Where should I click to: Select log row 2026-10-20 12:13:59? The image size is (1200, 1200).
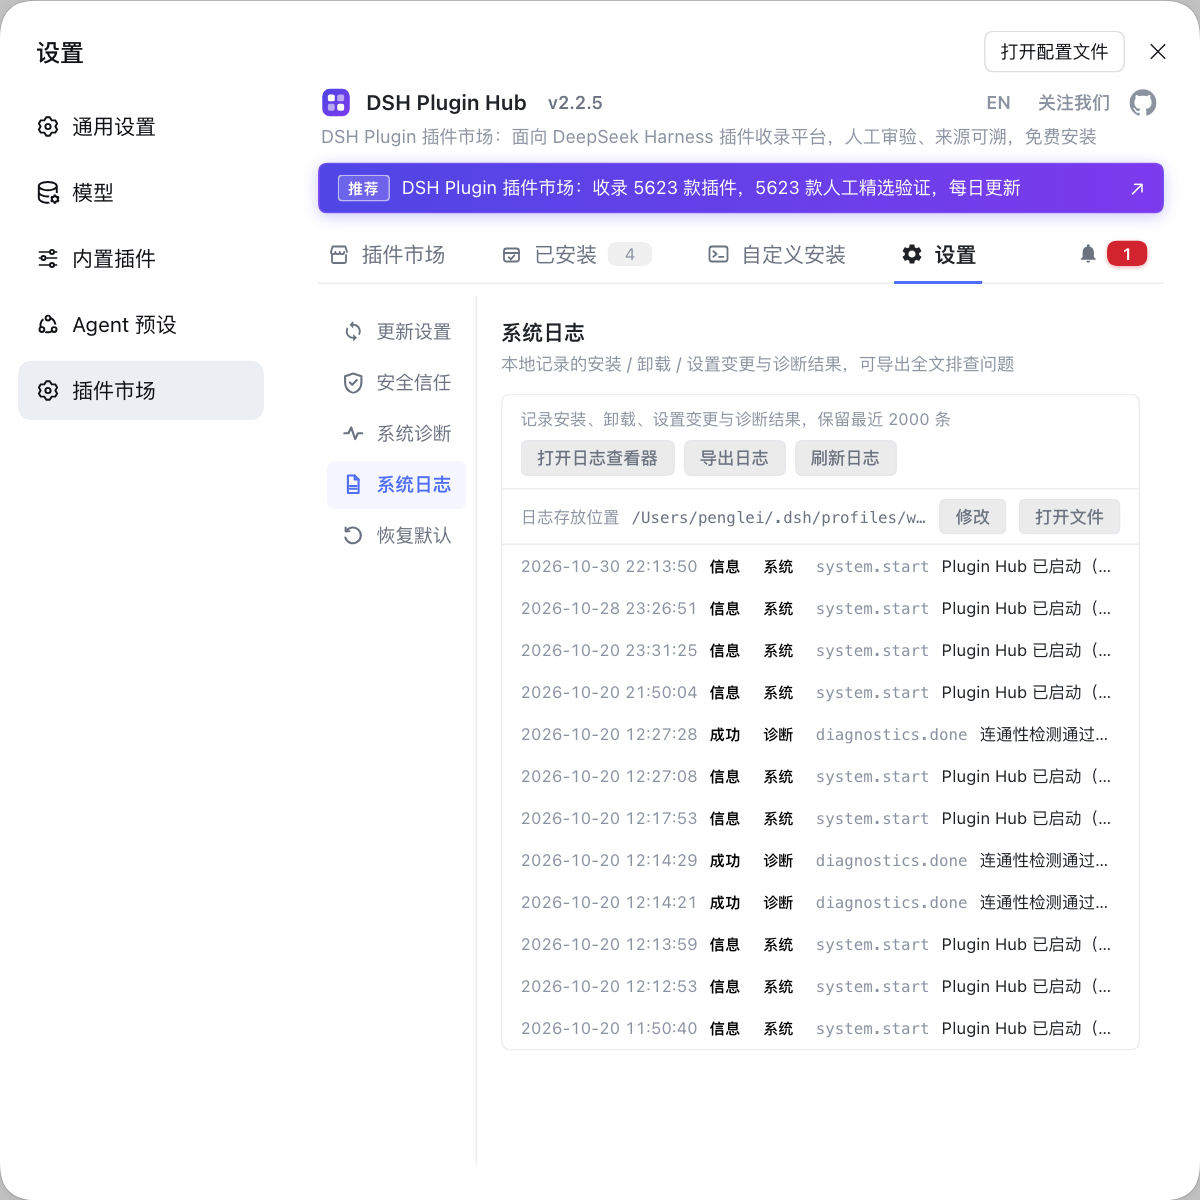[x=820, y=944]
